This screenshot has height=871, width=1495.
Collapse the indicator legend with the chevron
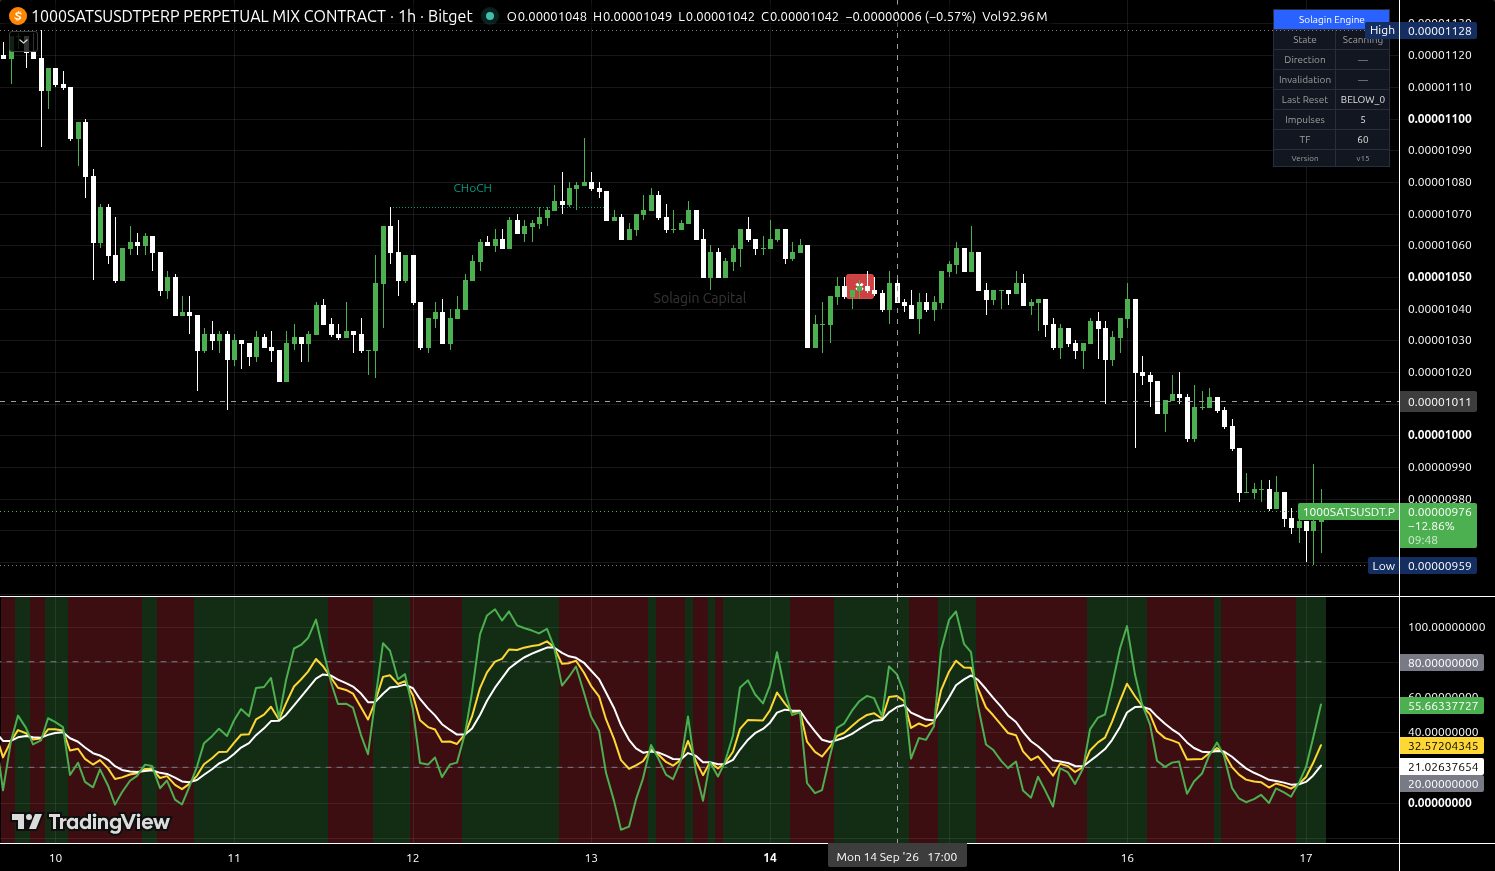(x=23, y=42)
